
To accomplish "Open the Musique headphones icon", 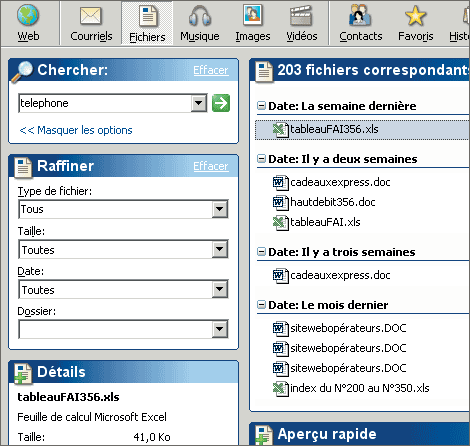I will point(200,16).
